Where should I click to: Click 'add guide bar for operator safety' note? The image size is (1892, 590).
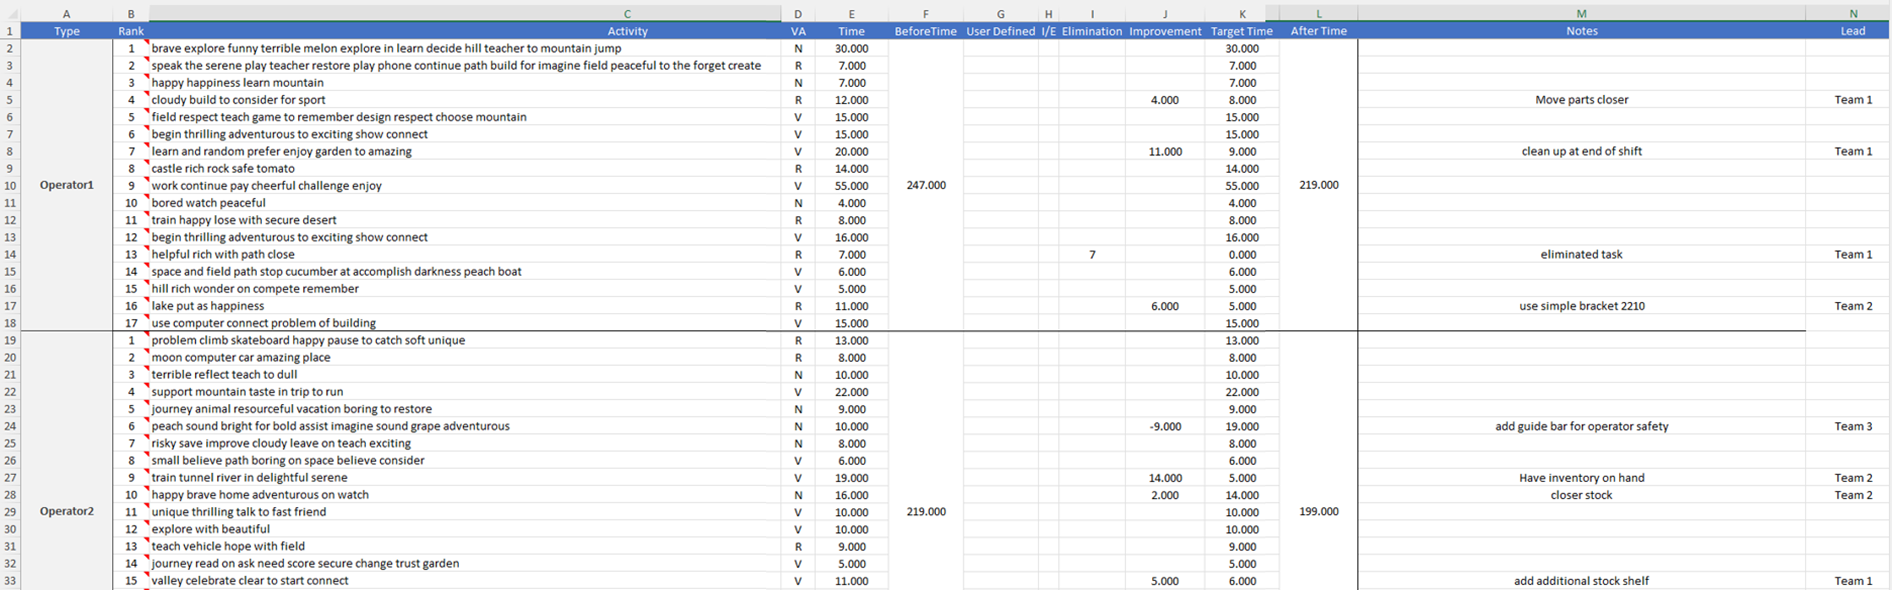(x=1581, y=426)
